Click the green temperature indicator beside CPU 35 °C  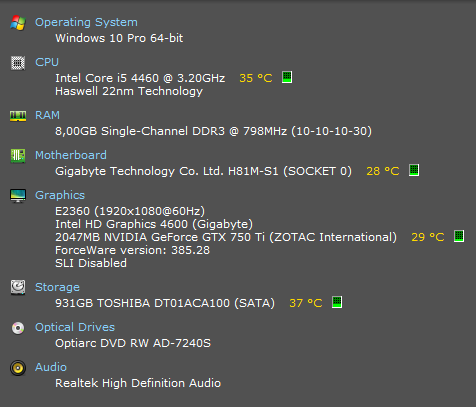(287, 77)
